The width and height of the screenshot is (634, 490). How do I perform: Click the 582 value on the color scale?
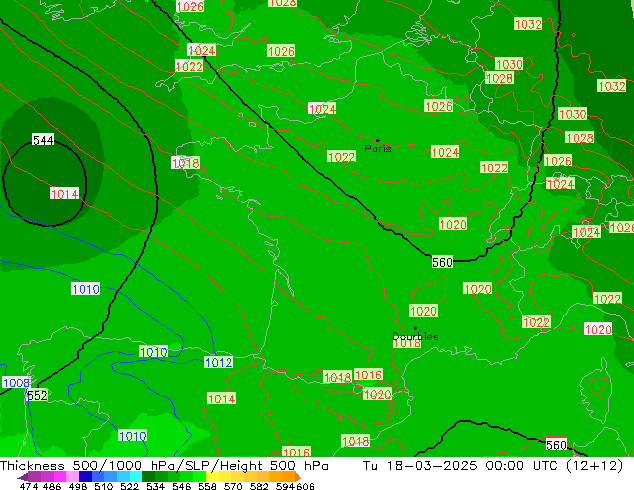[x=259, y=486]
